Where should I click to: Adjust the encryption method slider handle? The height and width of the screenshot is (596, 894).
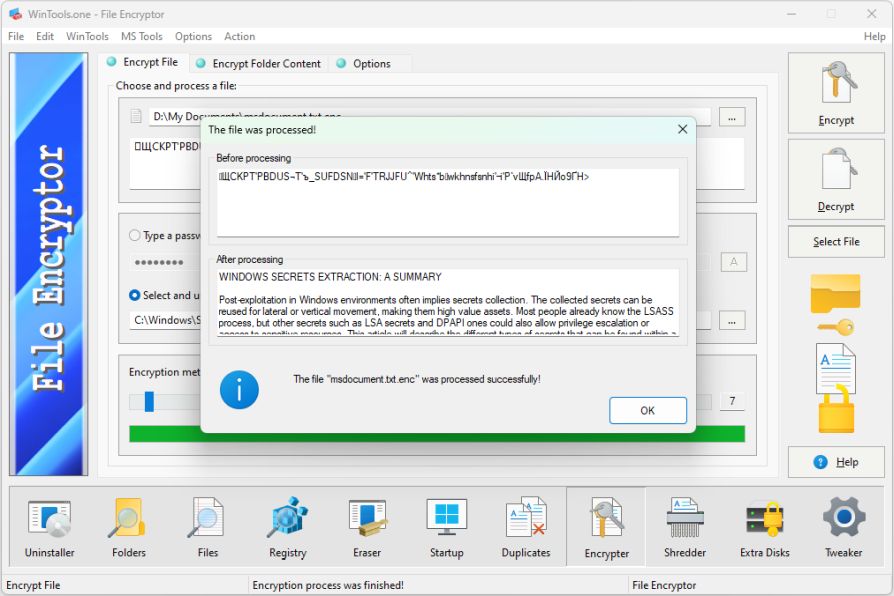pos(149,401)
